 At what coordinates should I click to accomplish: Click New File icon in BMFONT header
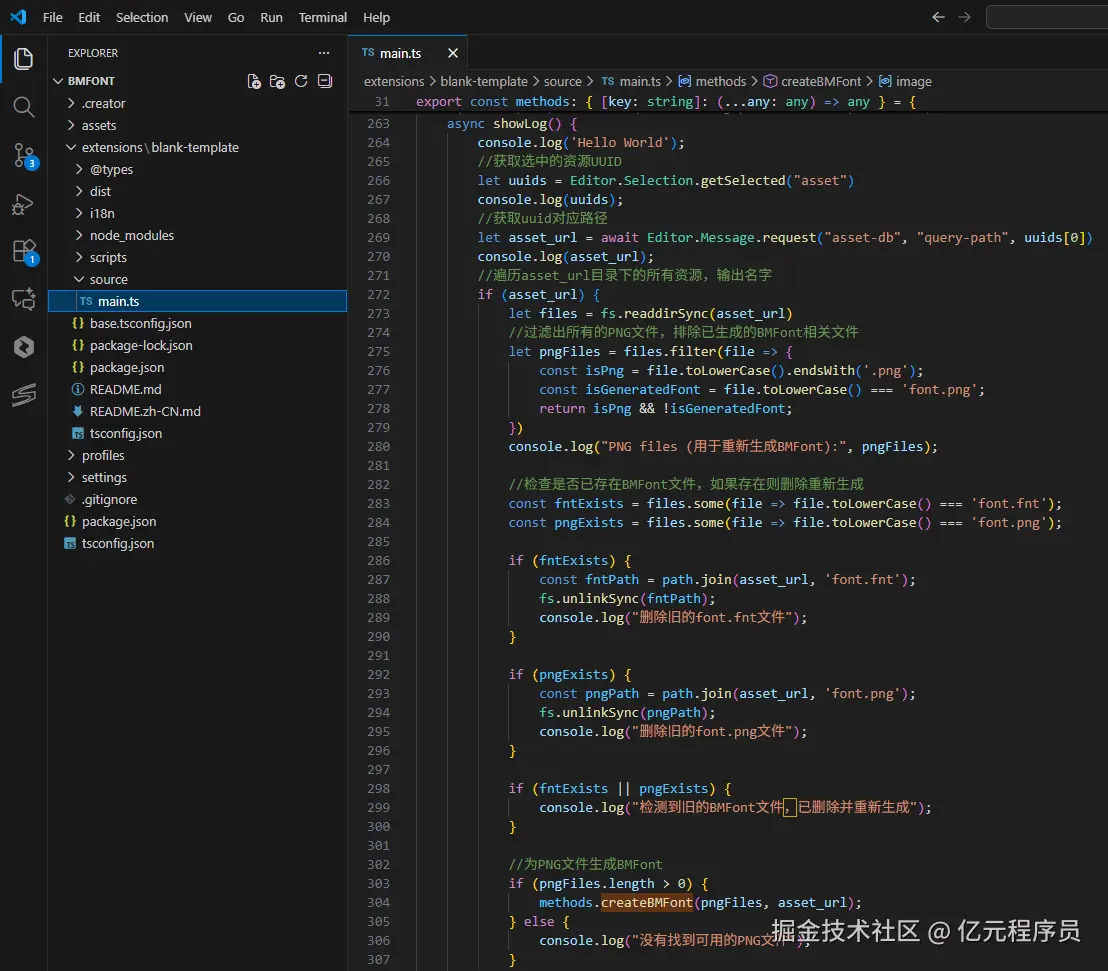tap(254, 81)
